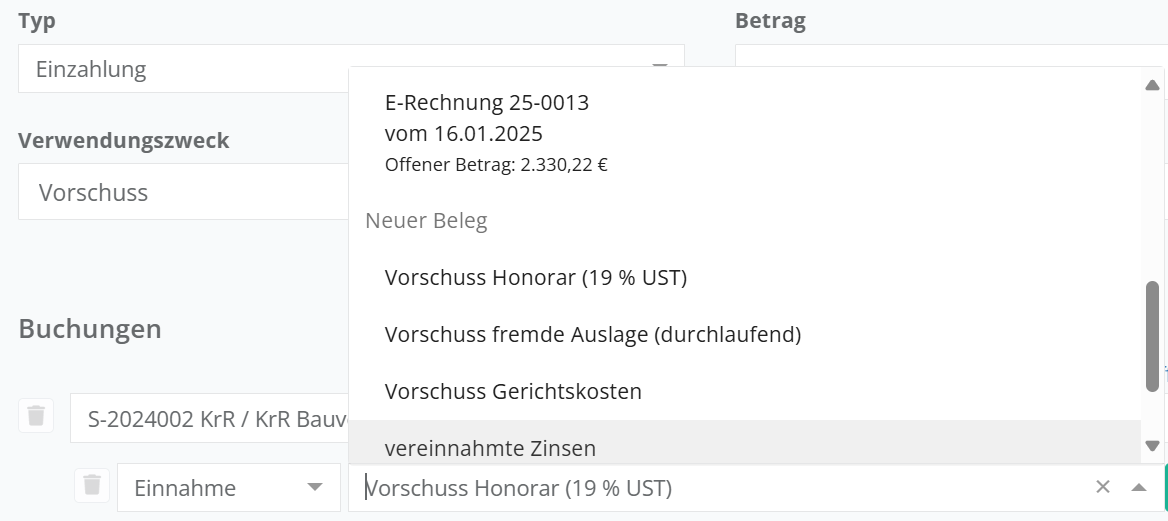Pick the Vorschuss Gerichtskosten entry
This screenshot has height=521, width=1168.
click(512, 391)
